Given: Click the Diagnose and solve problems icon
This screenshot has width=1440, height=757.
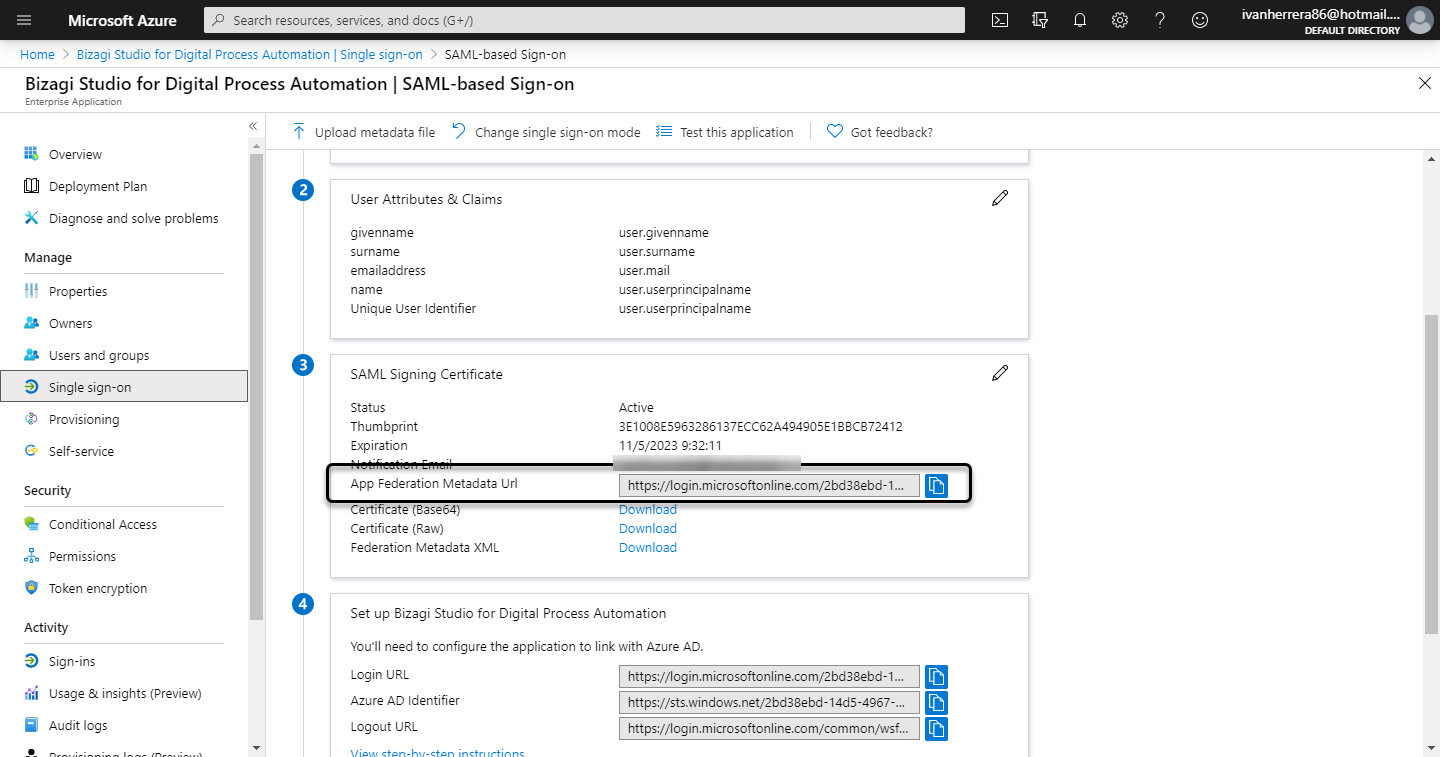Looking at the screenshot, I should click(x=31, y=218).
